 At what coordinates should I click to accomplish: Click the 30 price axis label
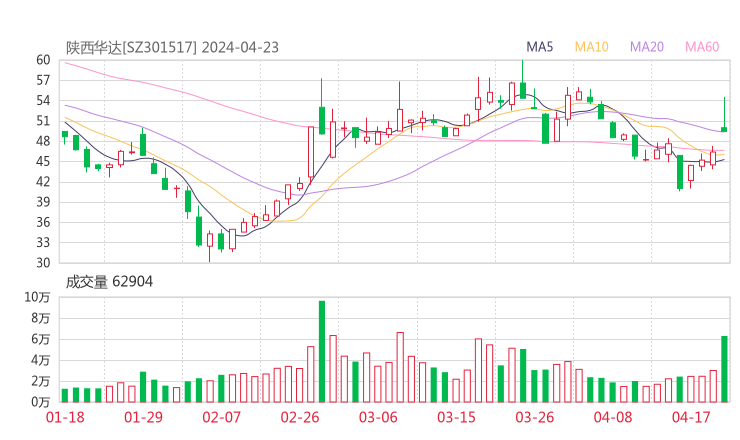43,263
